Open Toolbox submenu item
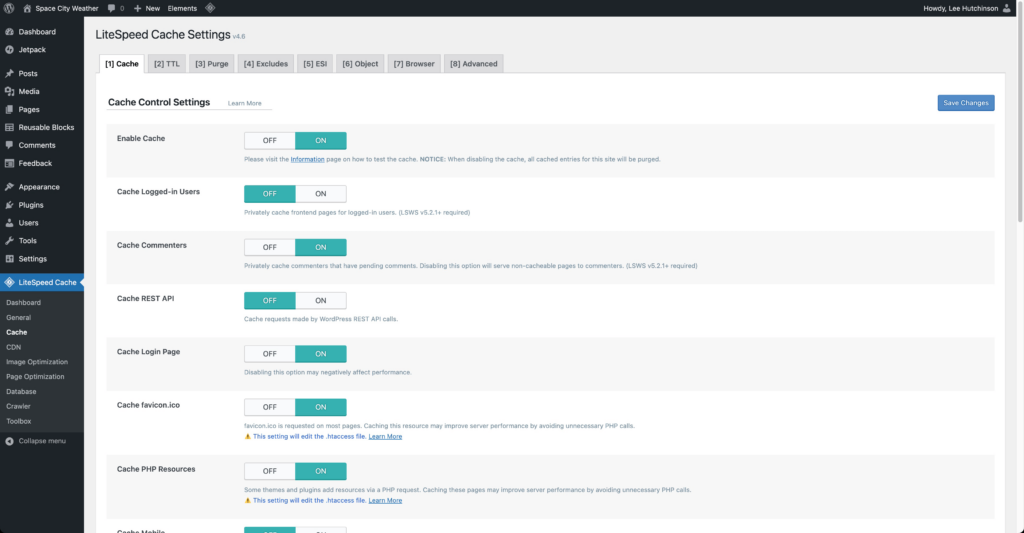Image resolution: width=1024 pixels, height=533 pixels. click(19, 421)
